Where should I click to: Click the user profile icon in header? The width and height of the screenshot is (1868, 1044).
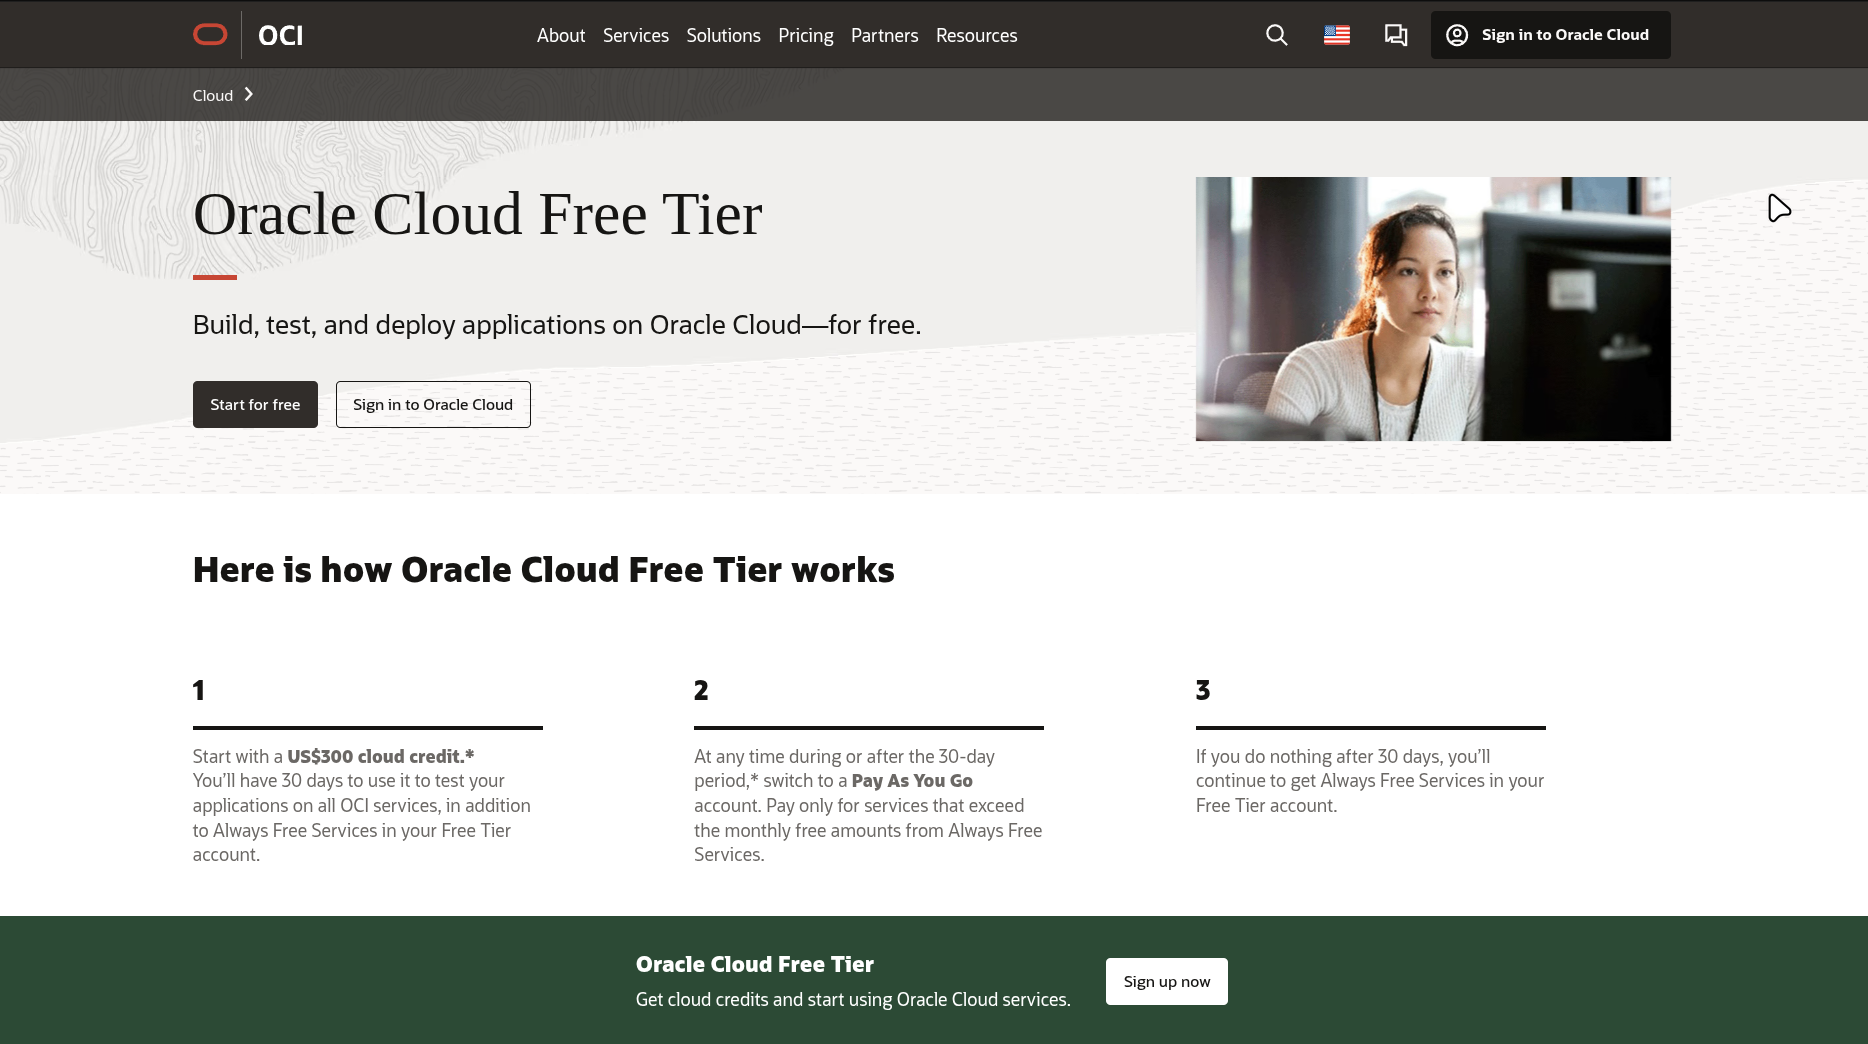click(1457, 35)
